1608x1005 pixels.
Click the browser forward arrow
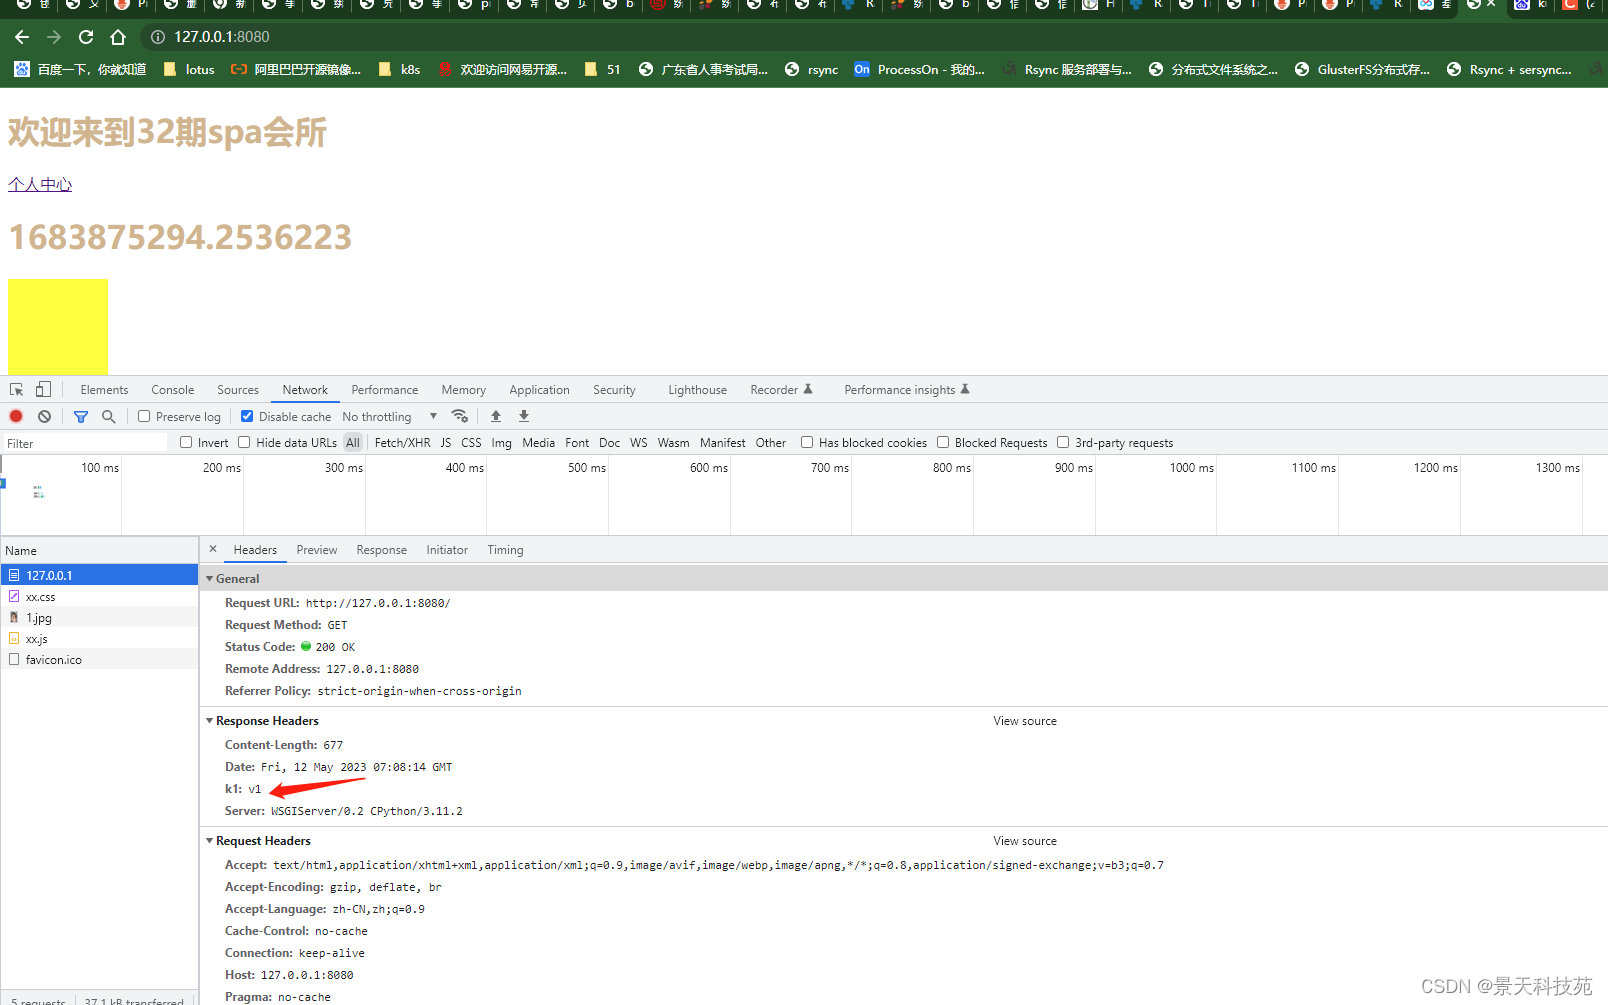pyautogui.click(x=54, y=37)
